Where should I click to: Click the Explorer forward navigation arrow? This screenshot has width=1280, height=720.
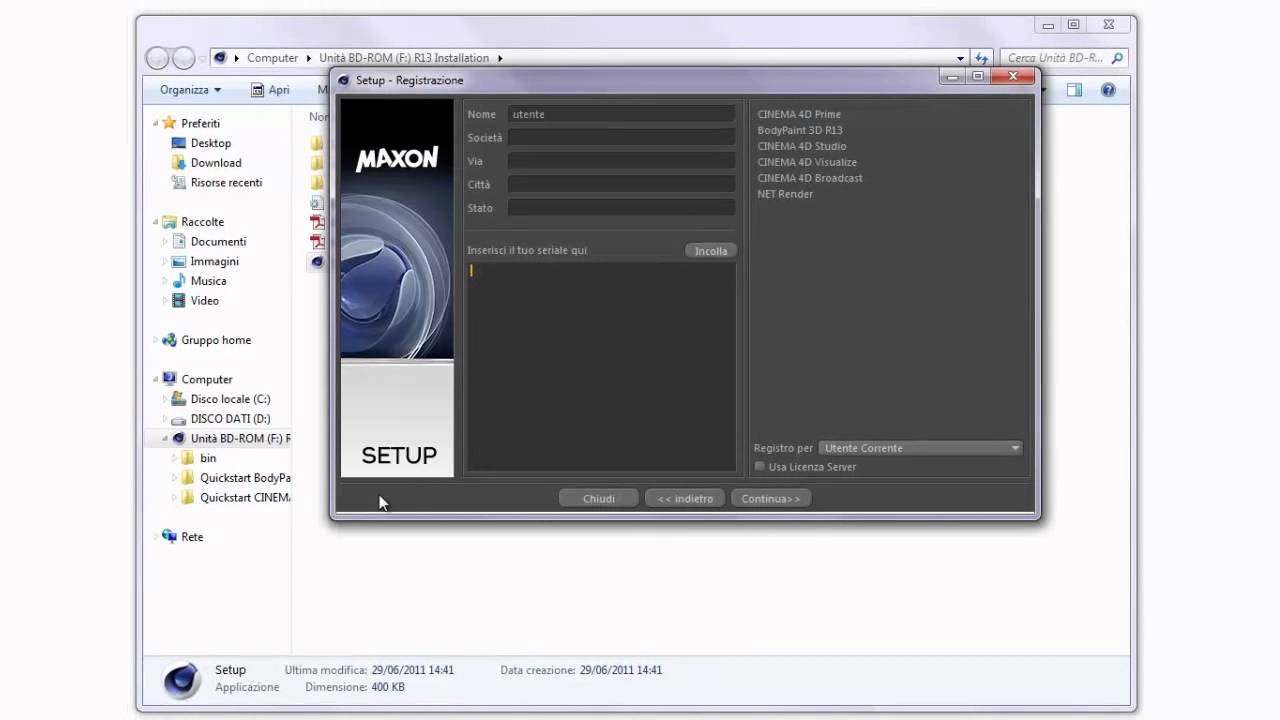(x=183, y=58)
